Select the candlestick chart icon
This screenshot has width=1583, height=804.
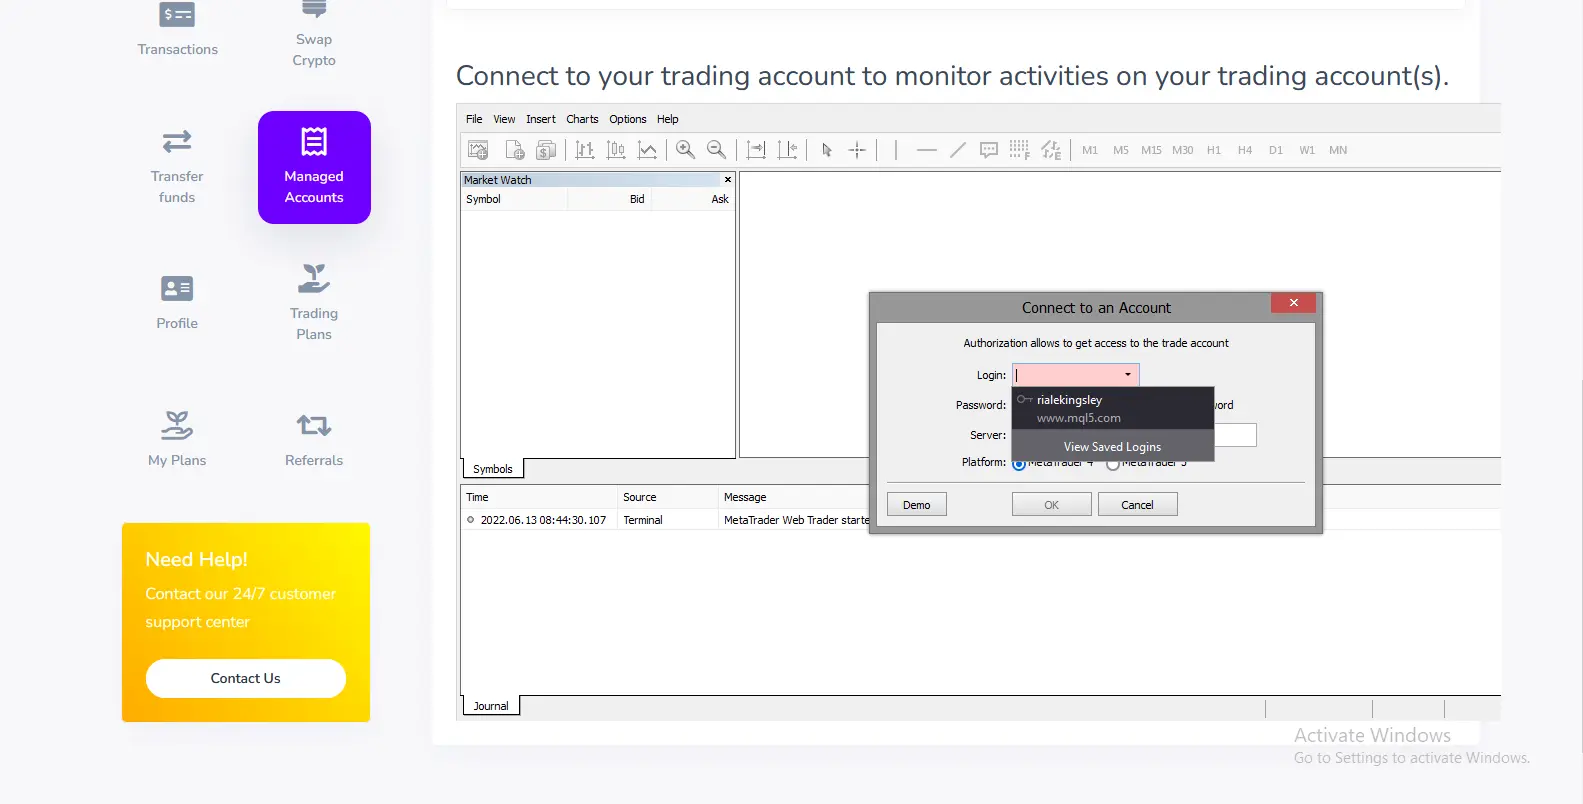(x=616, y=150)
